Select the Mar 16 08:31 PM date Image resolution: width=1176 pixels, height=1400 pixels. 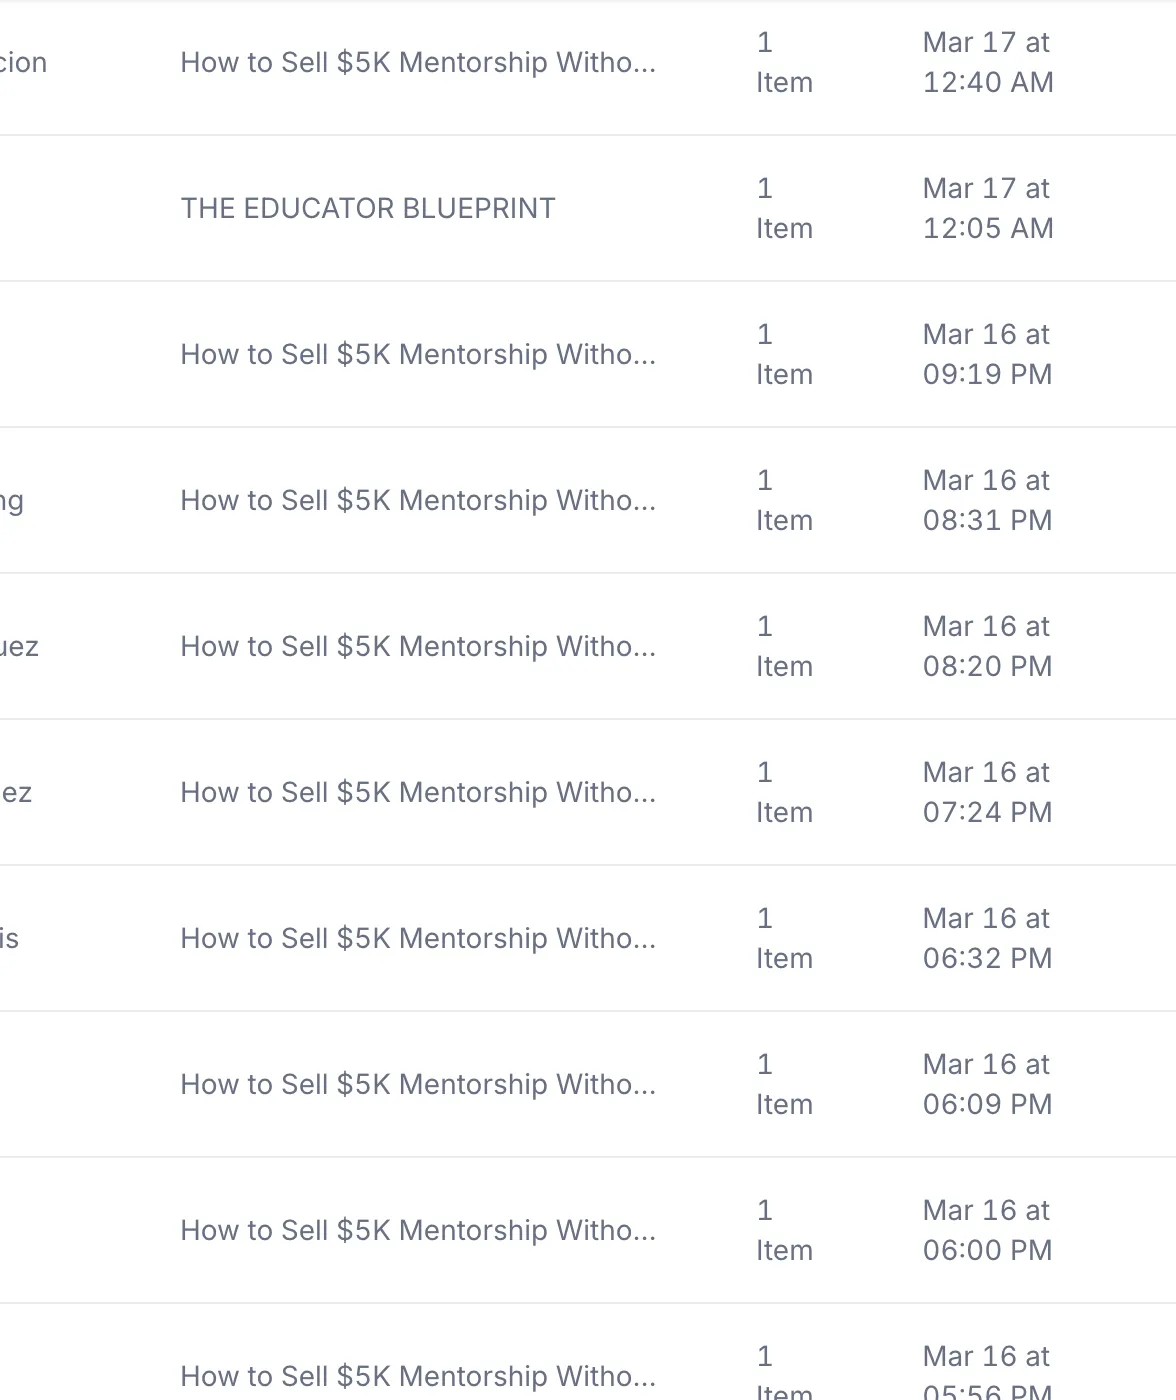click(x=987, y=500)
